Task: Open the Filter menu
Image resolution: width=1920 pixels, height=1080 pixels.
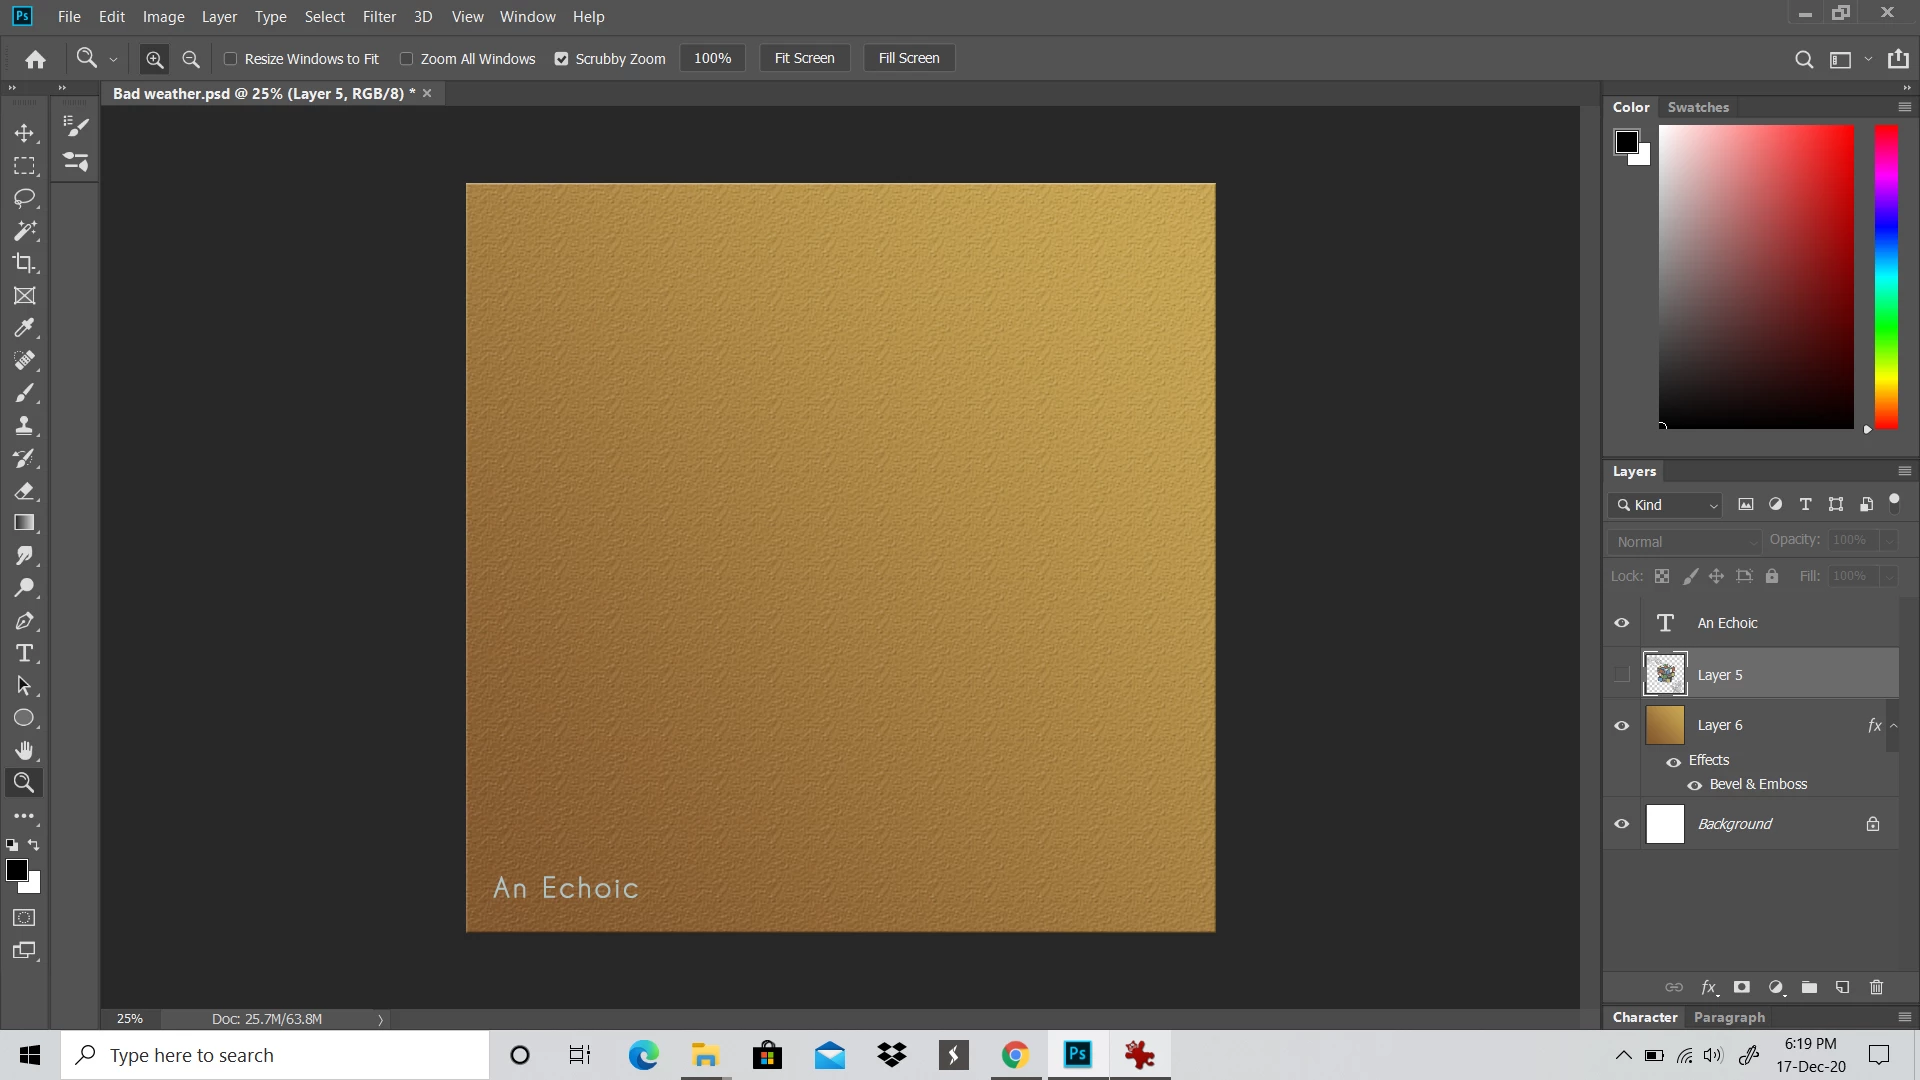Action: (x=379, y=17)
